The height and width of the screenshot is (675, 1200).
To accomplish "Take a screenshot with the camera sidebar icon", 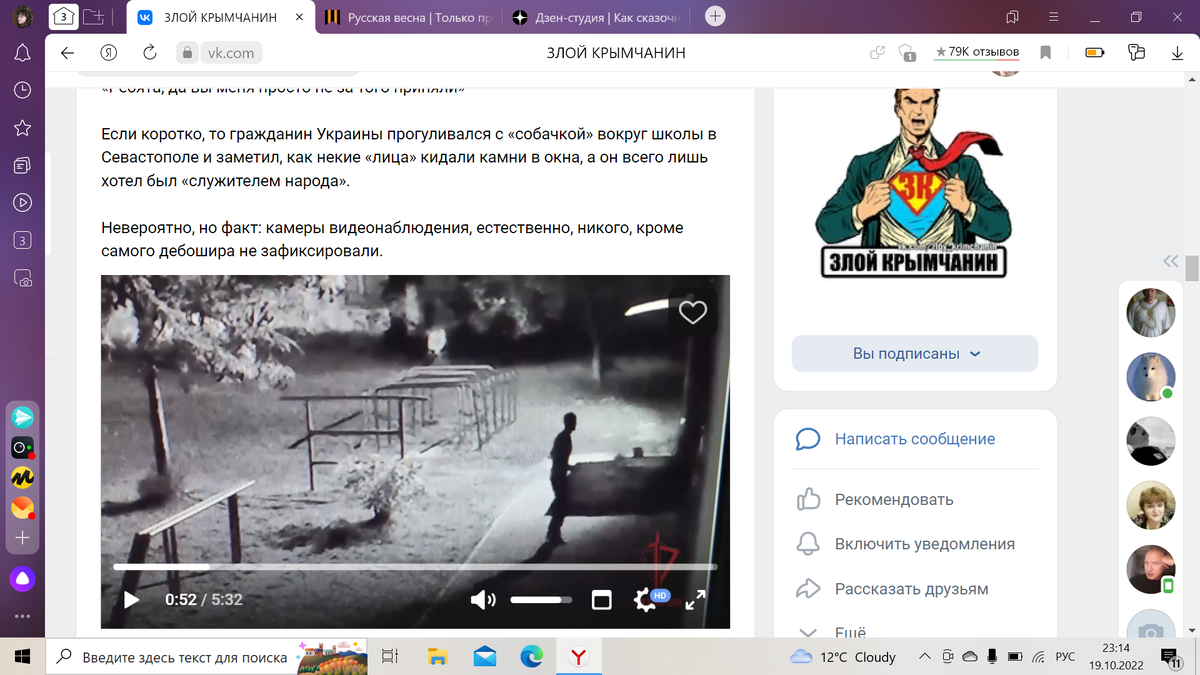I will [x=22, y=278].
